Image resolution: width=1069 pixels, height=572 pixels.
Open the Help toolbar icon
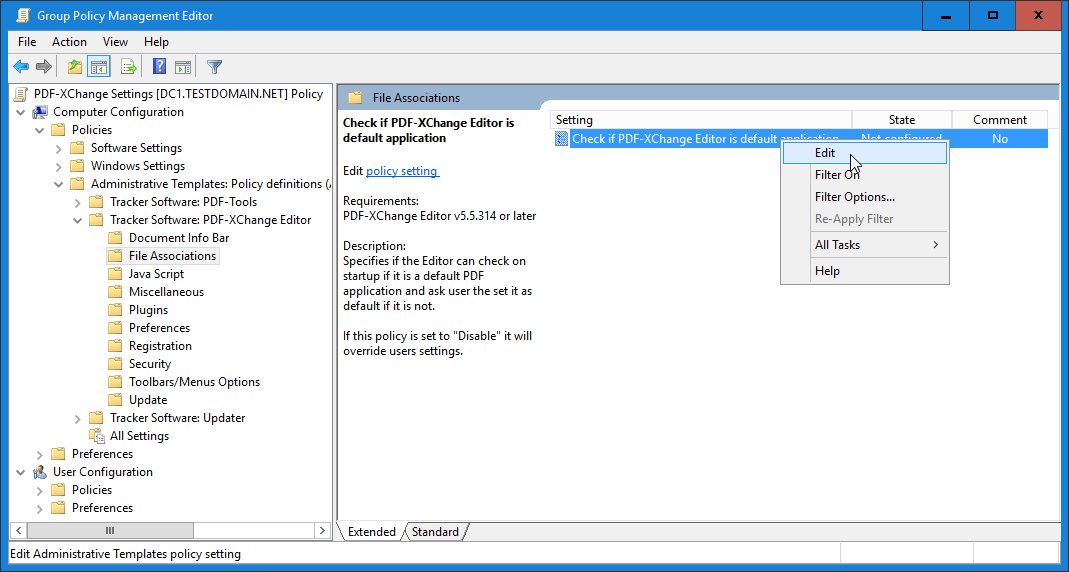(x=160, y=67)
